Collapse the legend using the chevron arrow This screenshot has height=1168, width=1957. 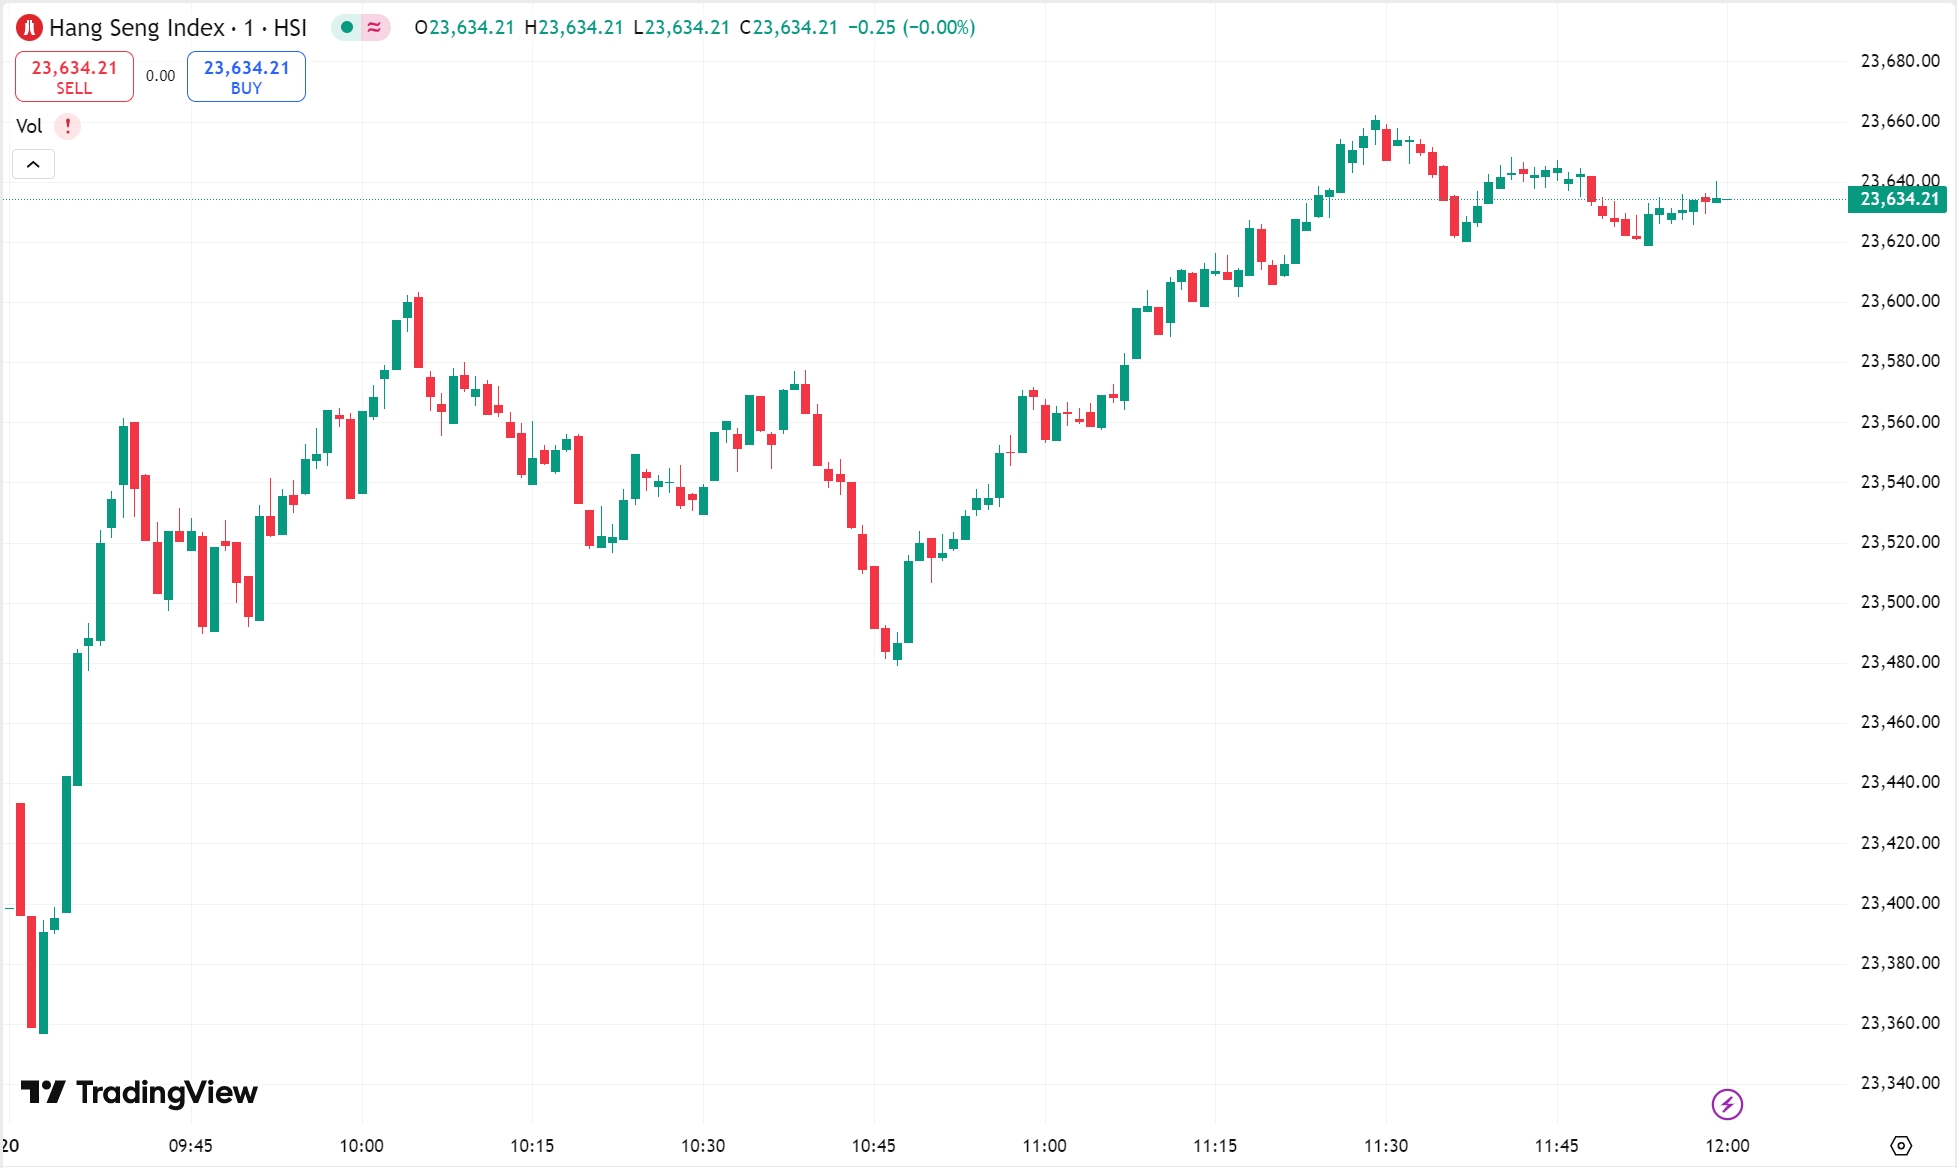pos(33,163)
